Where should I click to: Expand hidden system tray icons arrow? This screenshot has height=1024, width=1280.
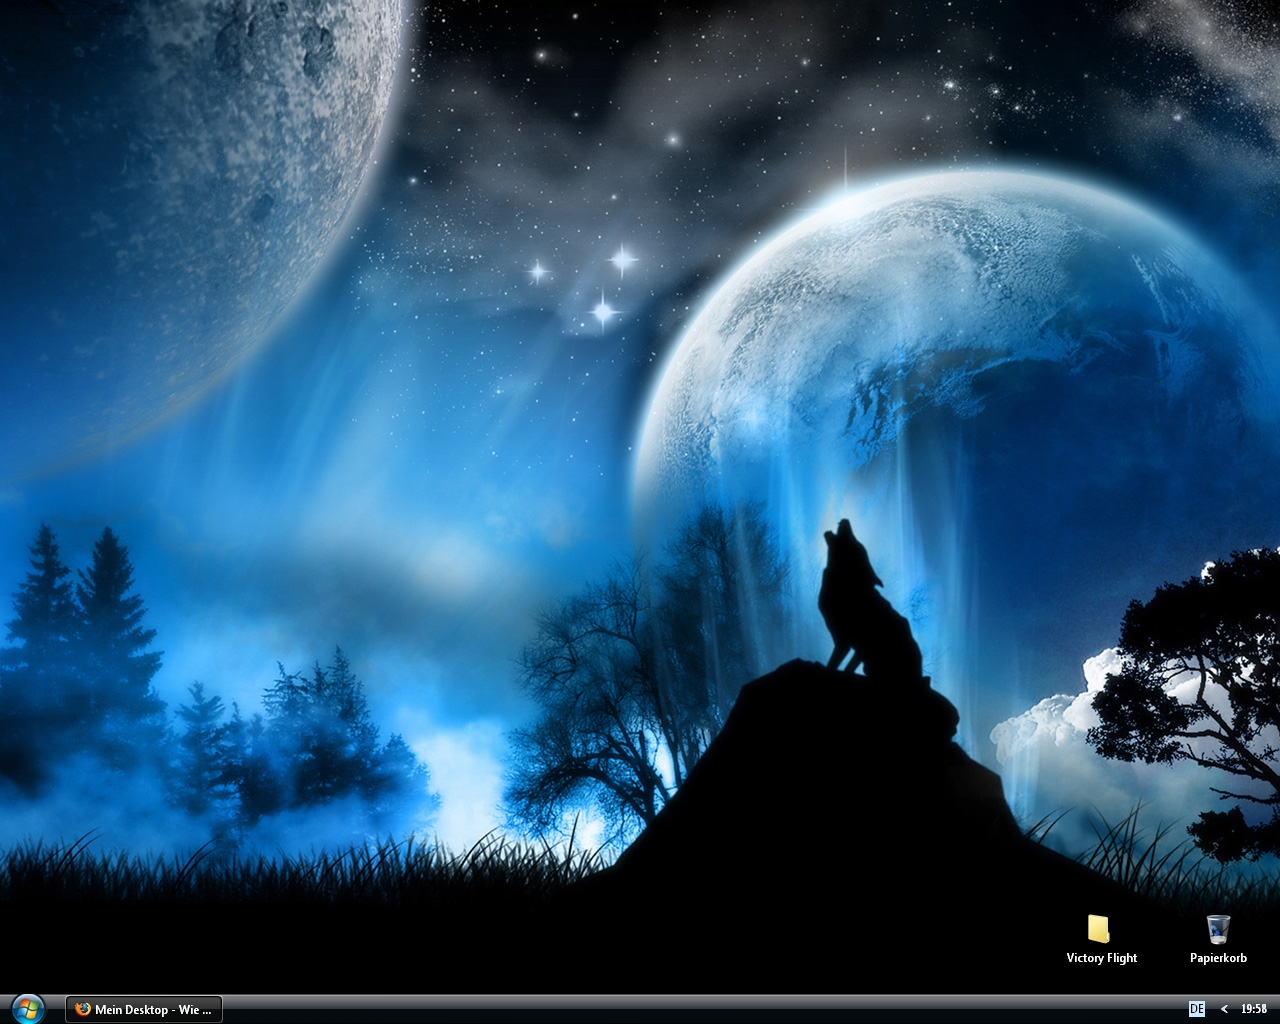1224,1009
